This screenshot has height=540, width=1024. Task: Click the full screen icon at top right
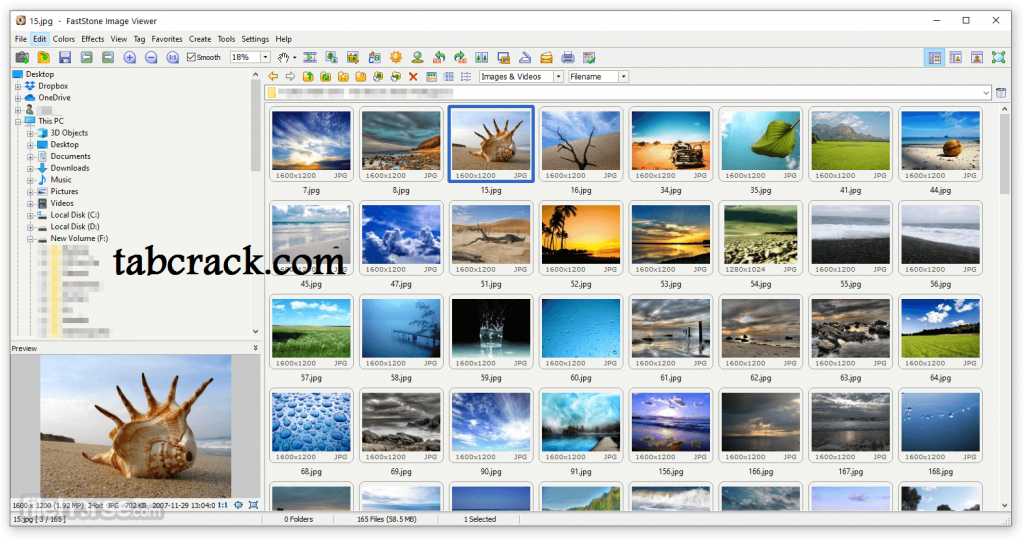998,57
